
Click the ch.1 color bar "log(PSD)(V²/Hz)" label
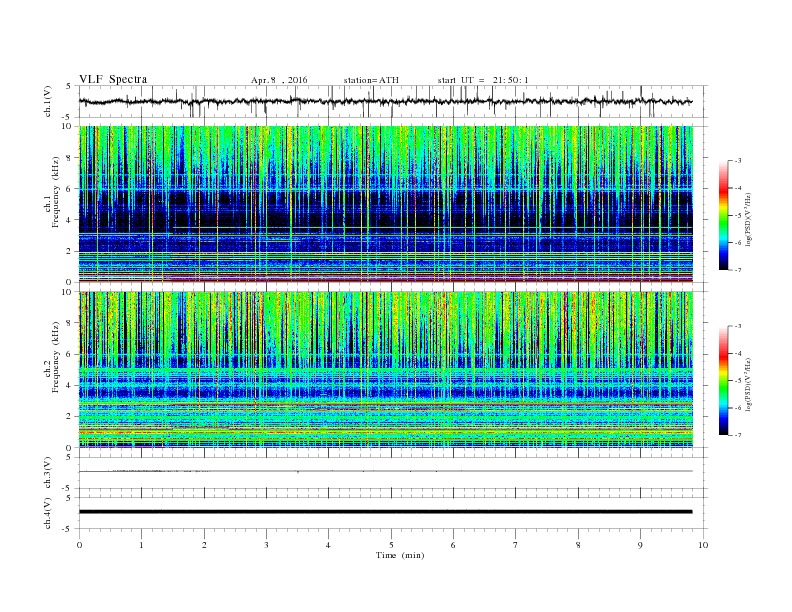[x=749, y=220]
